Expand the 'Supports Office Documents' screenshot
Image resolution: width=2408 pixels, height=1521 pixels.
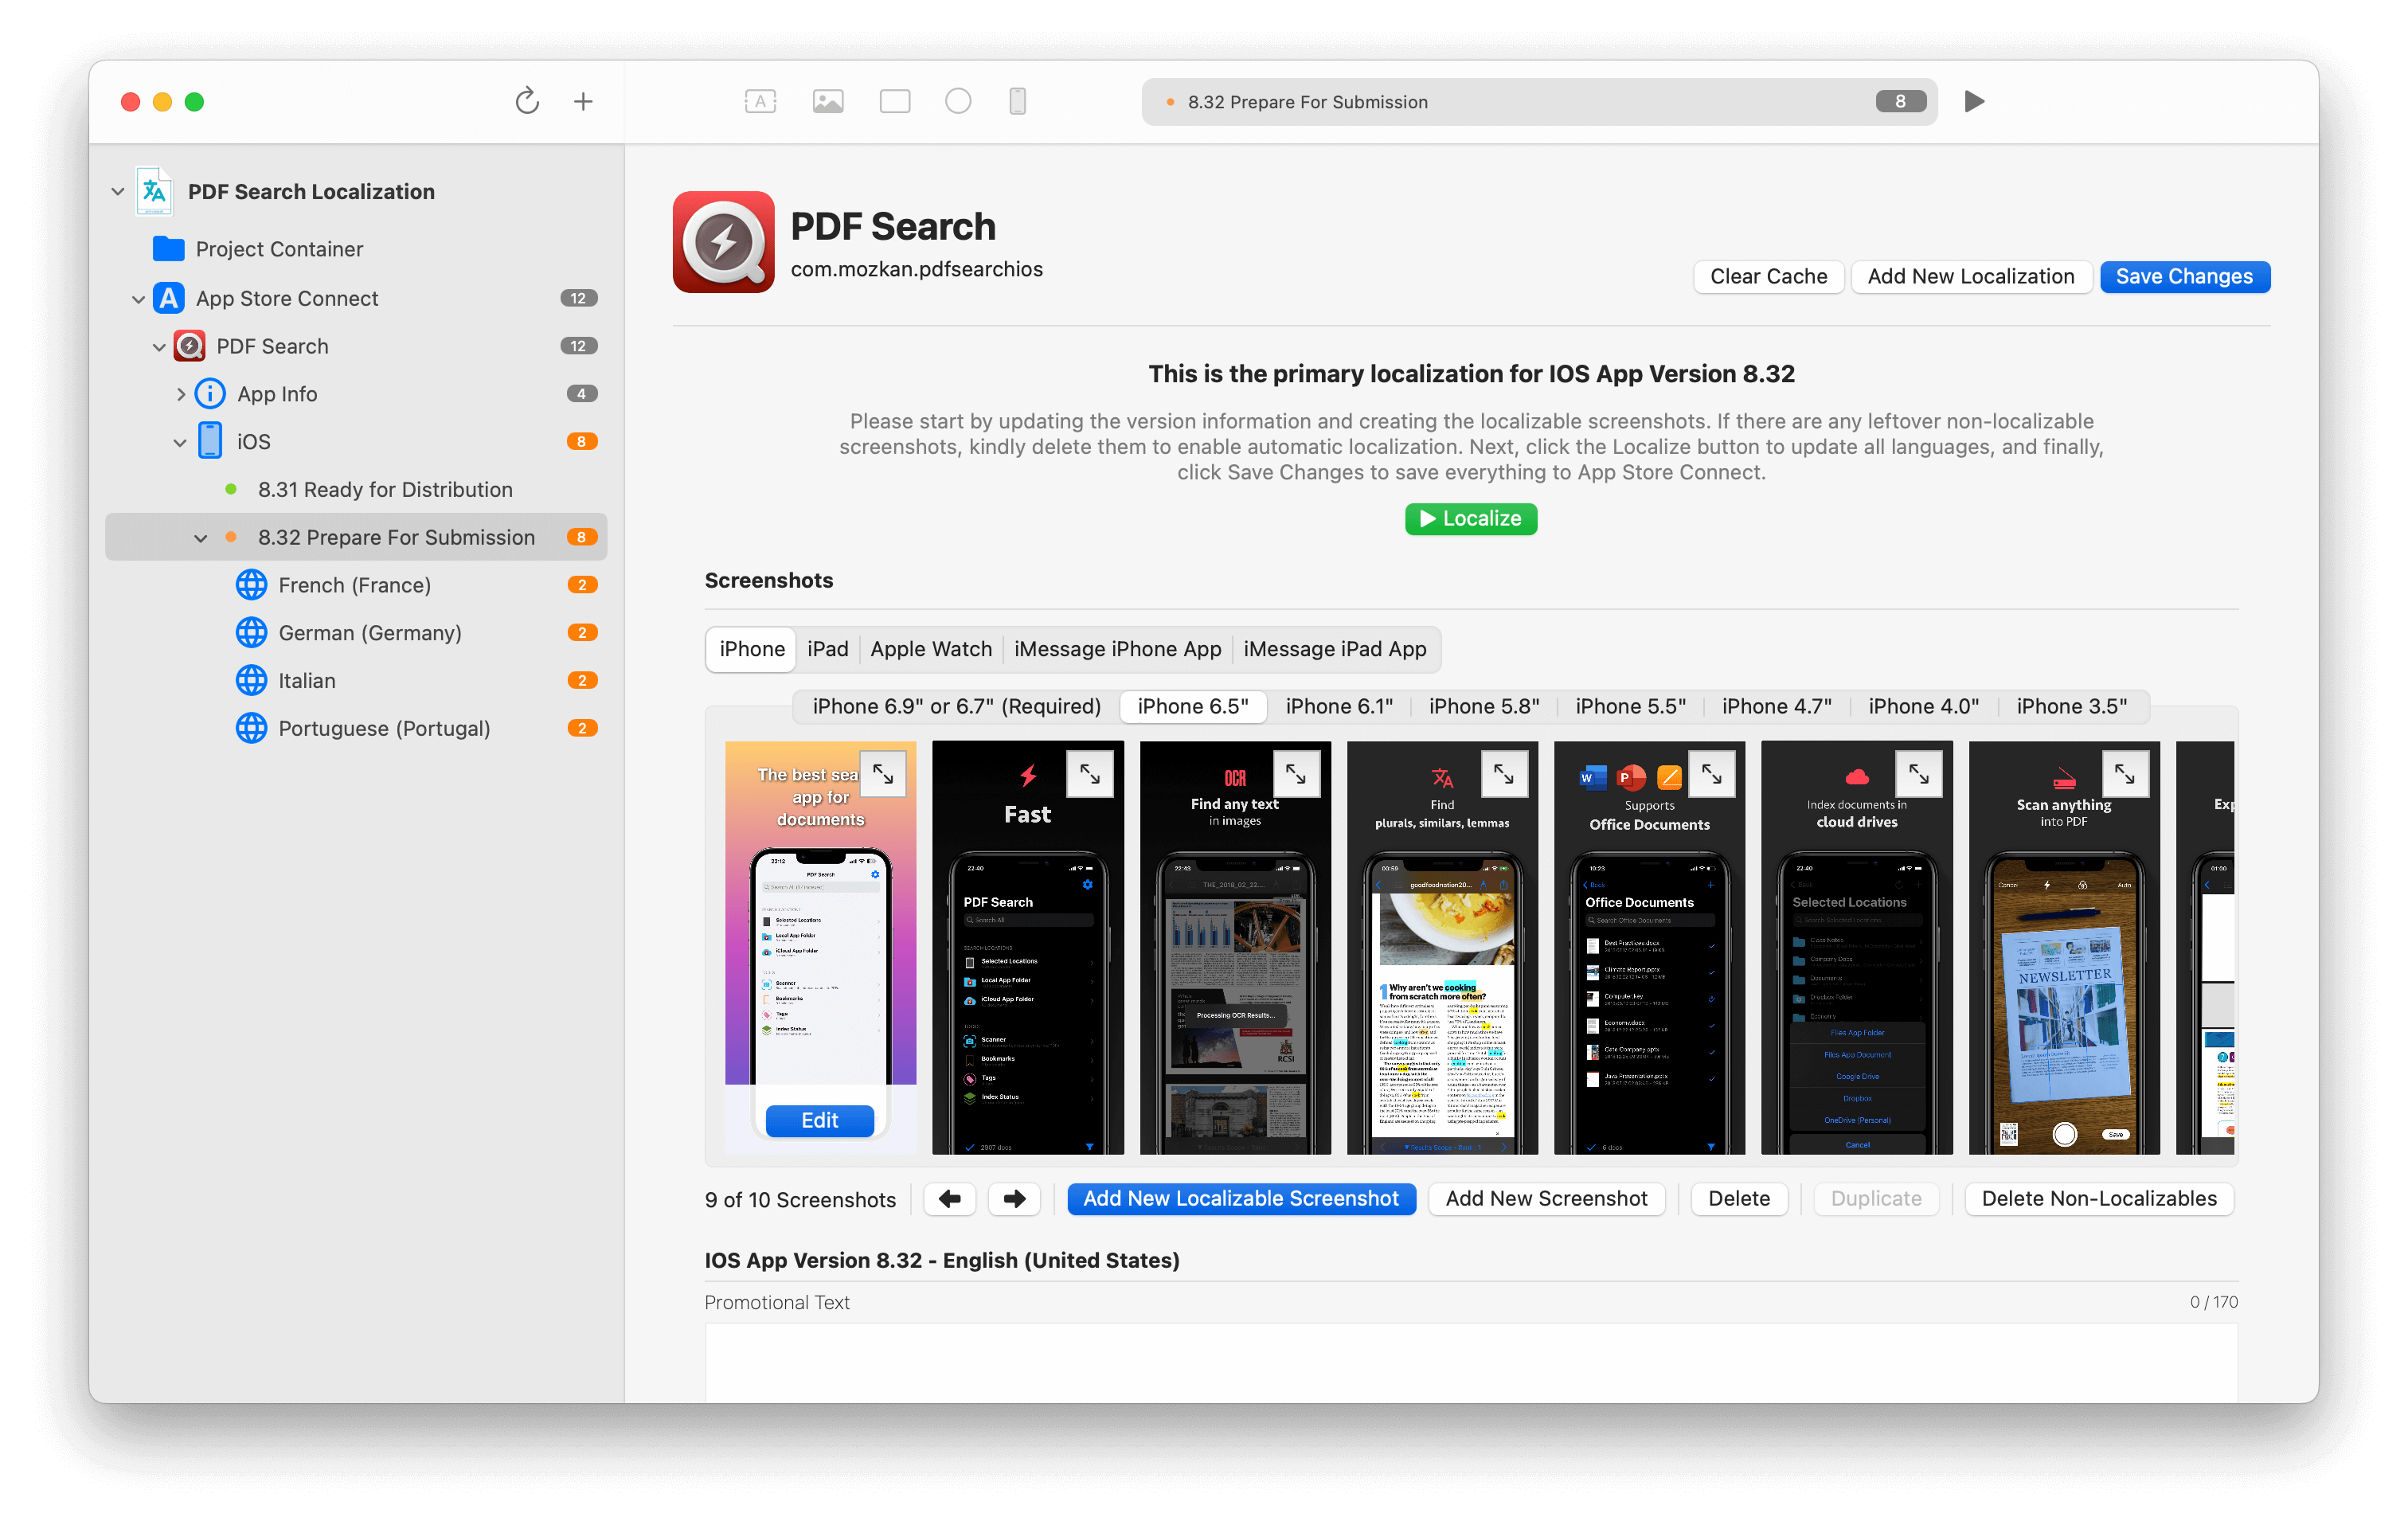tap(1712, 774)
